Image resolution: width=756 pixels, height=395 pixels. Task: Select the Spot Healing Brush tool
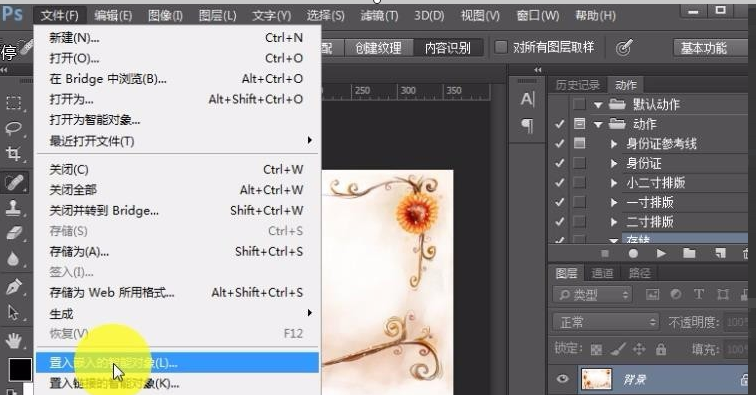(x=14, y=182)
